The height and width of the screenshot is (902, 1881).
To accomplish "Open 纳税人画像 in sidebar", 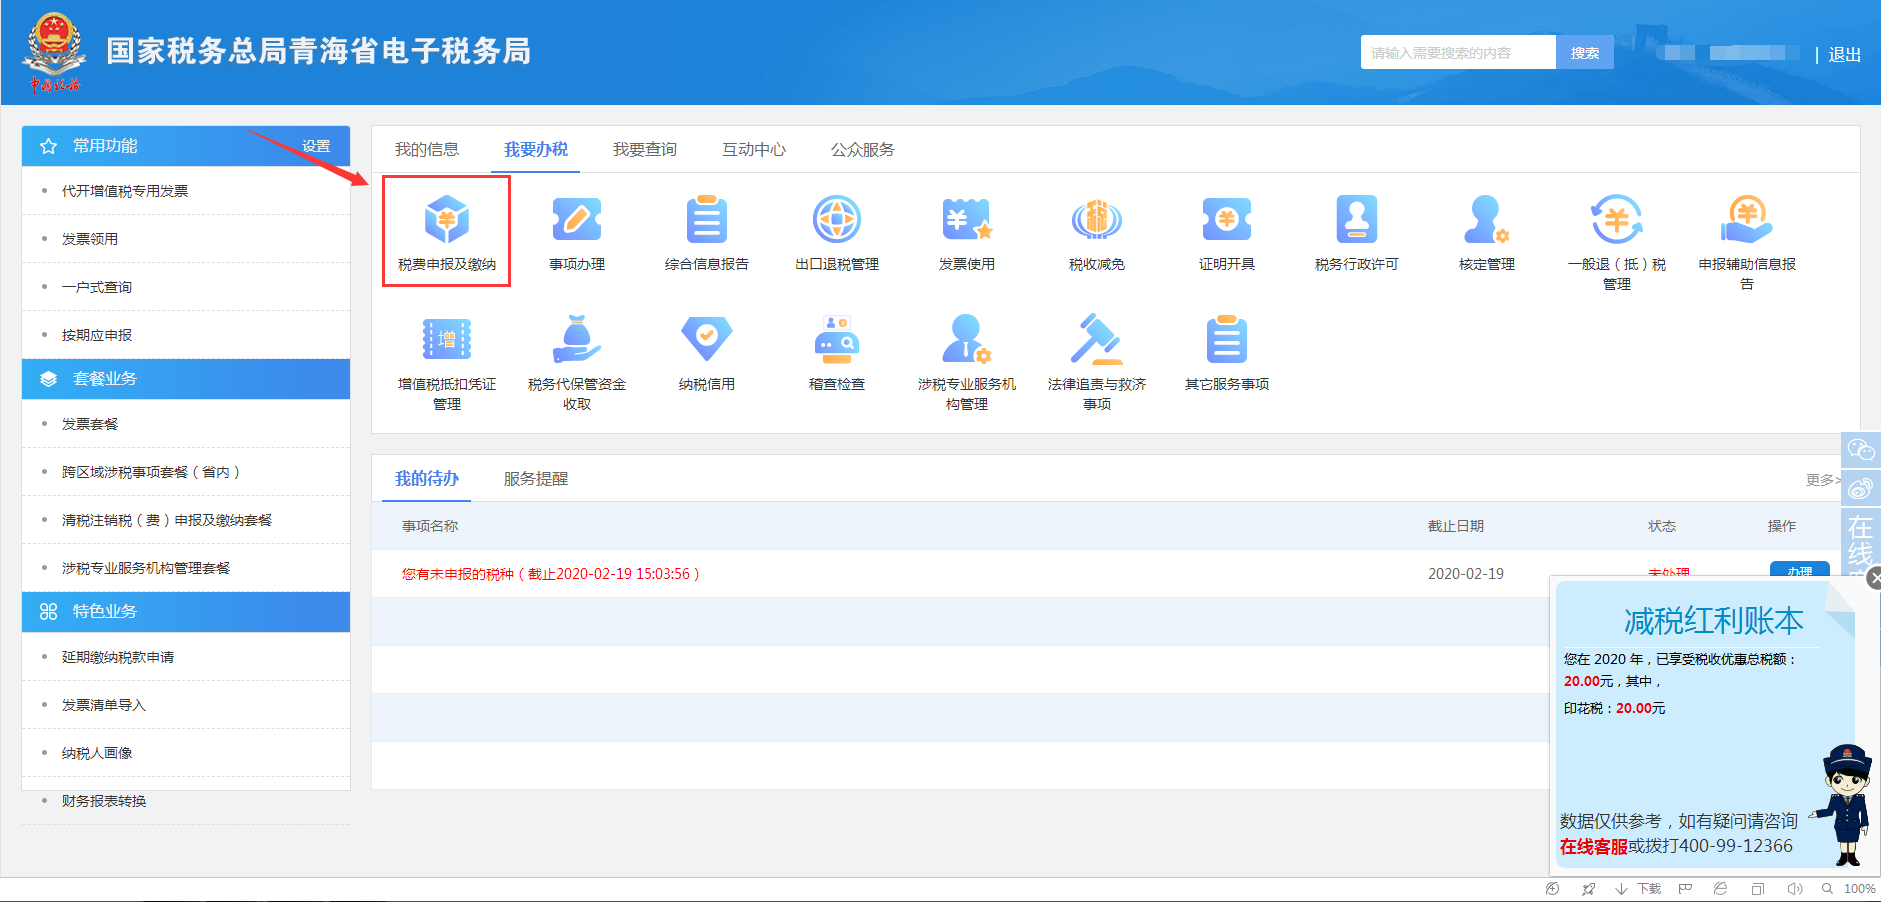I will click(97, 753).
